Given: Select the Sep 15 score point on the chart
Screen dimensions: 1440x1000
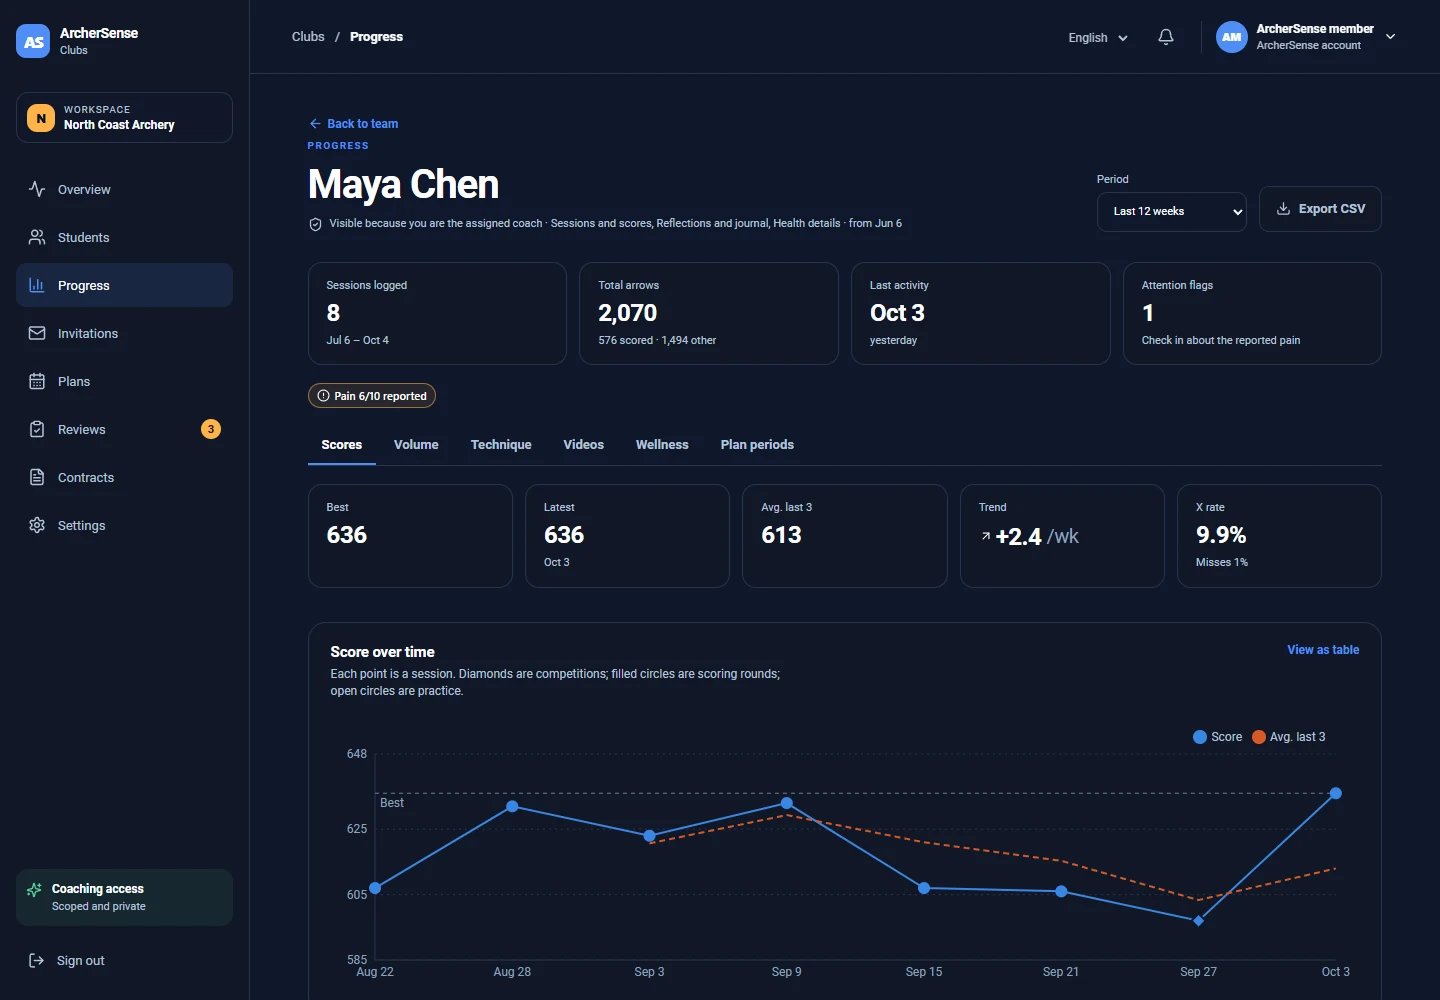Looking at the screenshot, I should [924, 888].
